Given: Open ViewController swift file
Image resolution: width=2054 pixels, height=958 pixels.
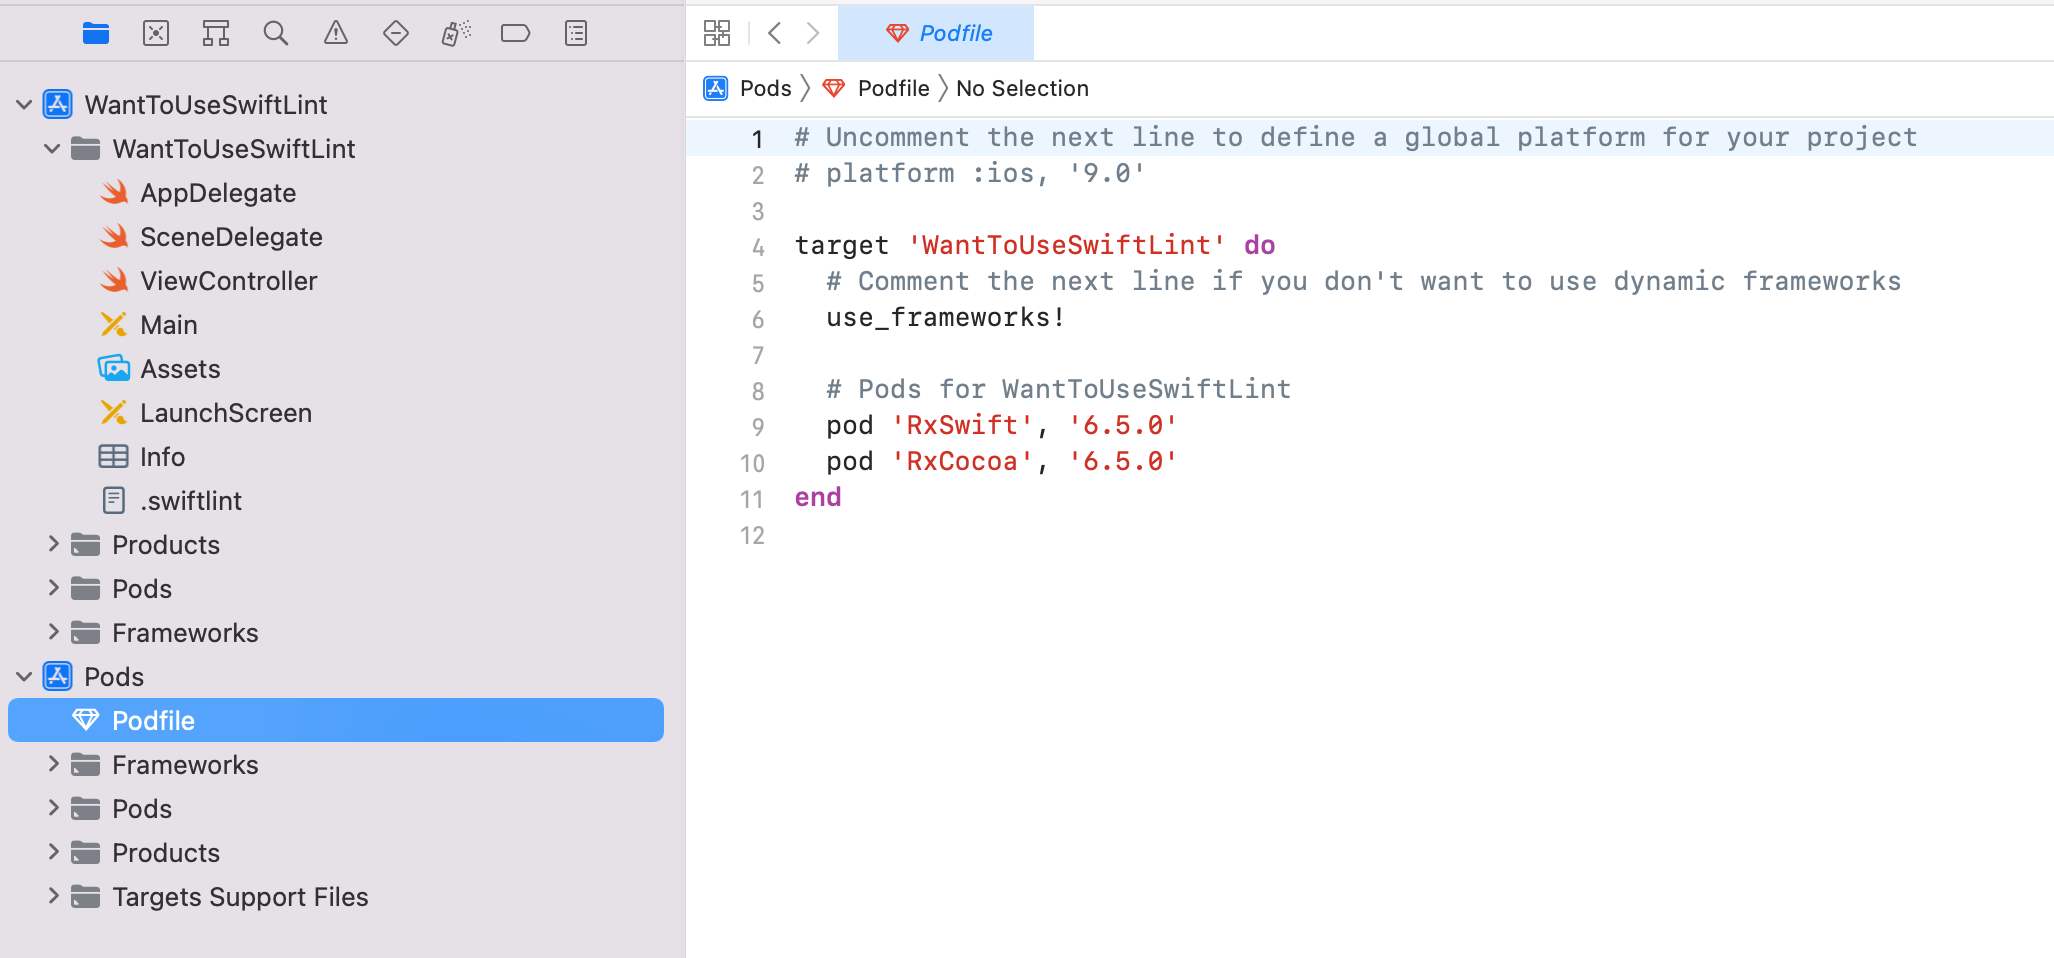Looking at the screenshot, I should [228, 281].
